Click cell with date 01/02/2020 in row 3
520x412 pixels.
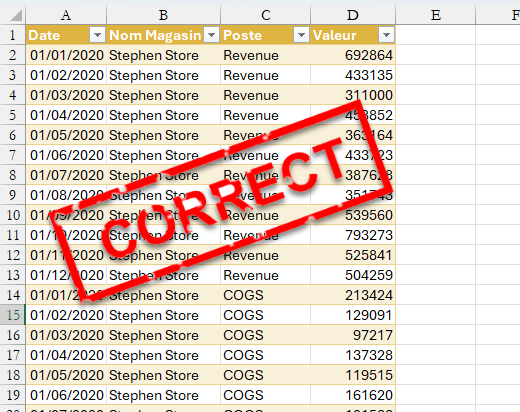click(66, 75)
